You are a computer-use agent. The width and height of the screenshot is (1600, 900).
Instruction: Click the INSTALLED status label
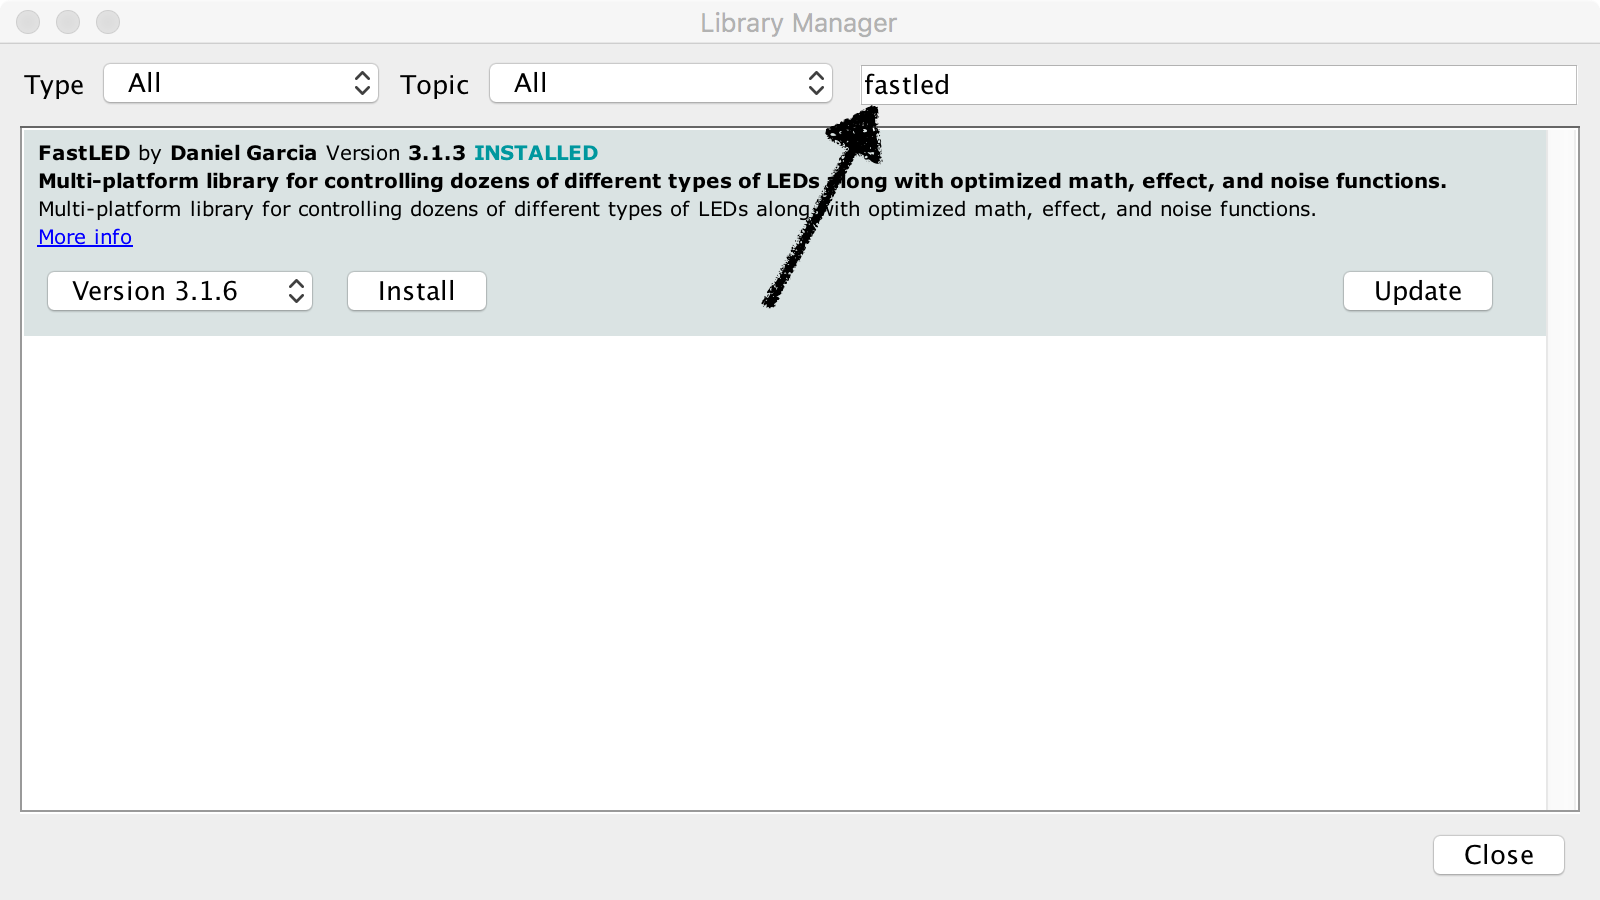click(536, 153)
